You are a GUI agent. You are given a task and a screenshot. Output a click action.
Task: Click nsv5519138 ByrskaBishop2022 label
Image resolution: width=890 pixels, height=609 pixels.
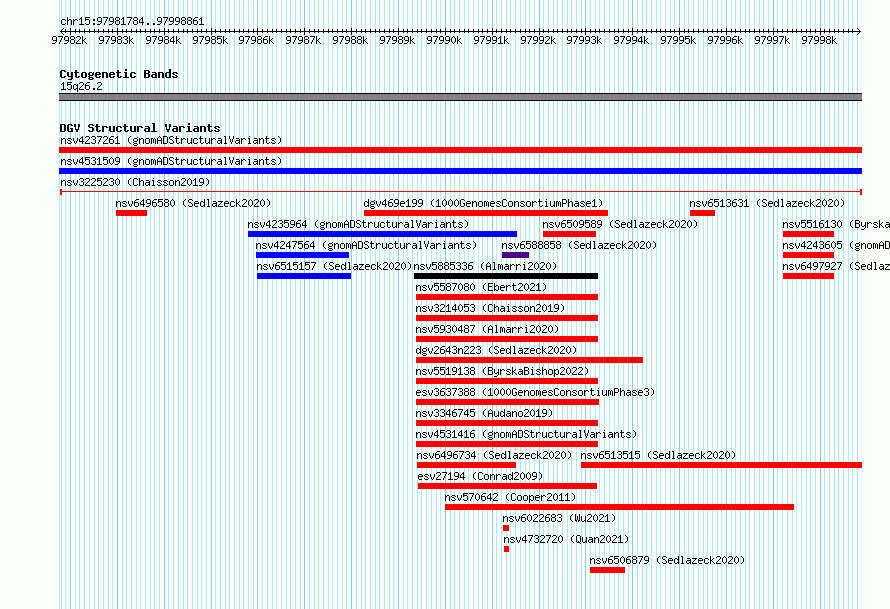(x=502, y=371)
